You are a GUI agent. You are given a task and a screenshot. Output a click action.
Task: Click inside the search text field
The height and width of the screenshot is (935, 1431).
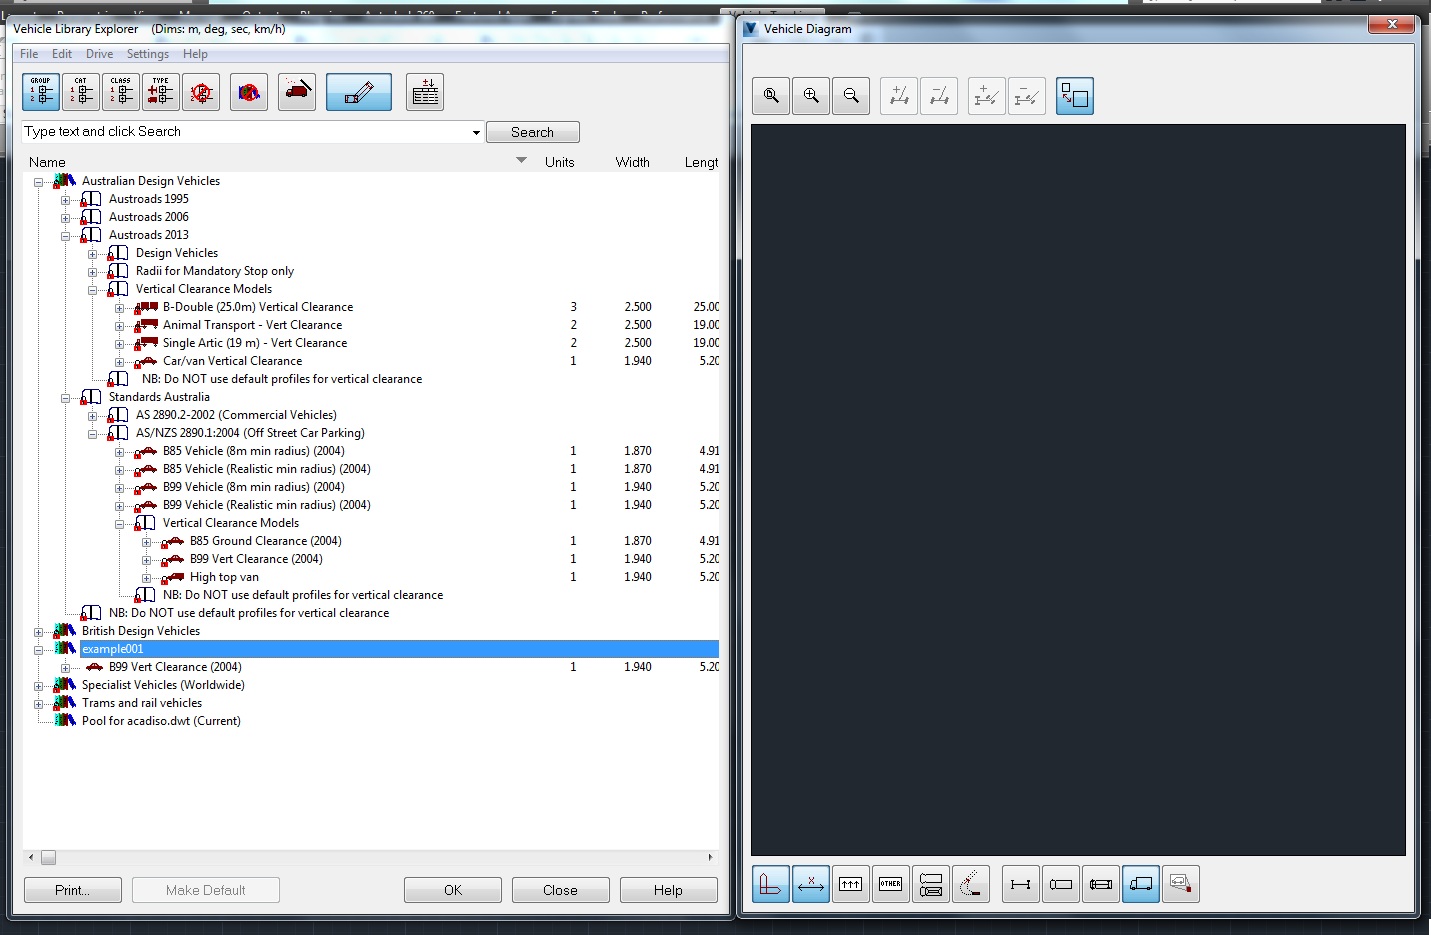[x=250, y=131]
